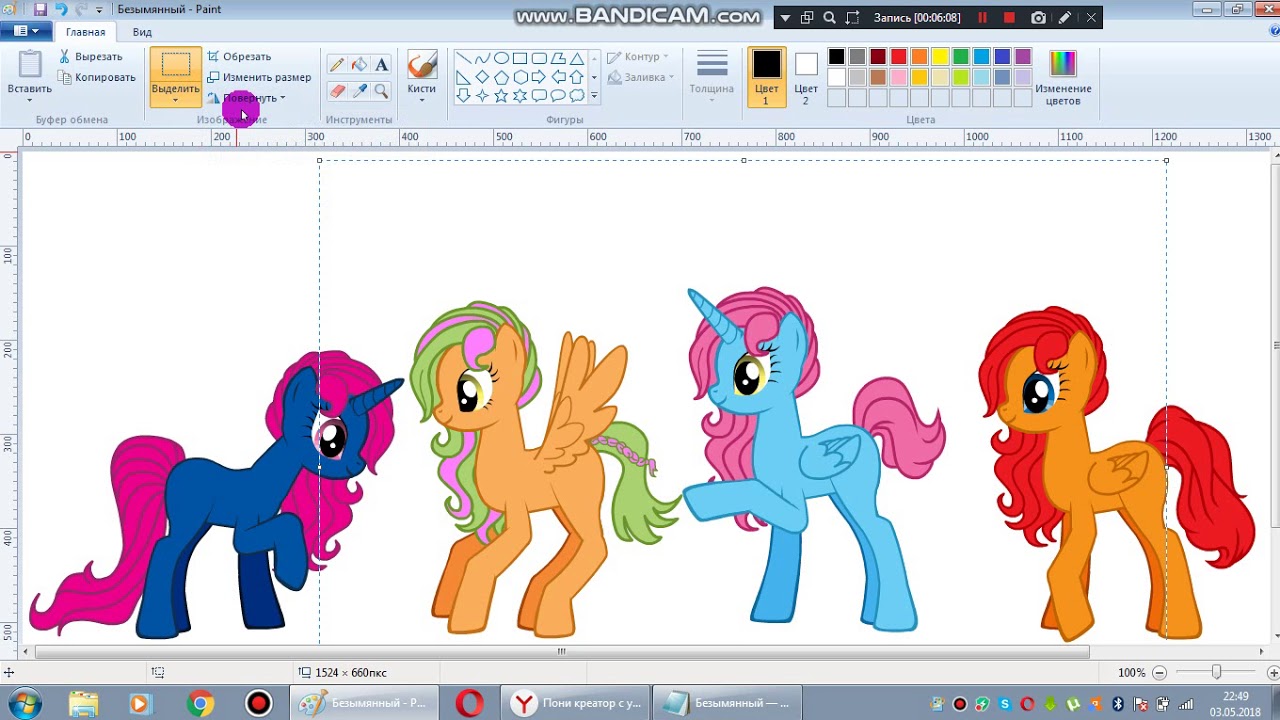The height and width of the screenshot is (720, 1280).
Task: Click the zoom out minus button
Action: click(x=1159, y=672)
